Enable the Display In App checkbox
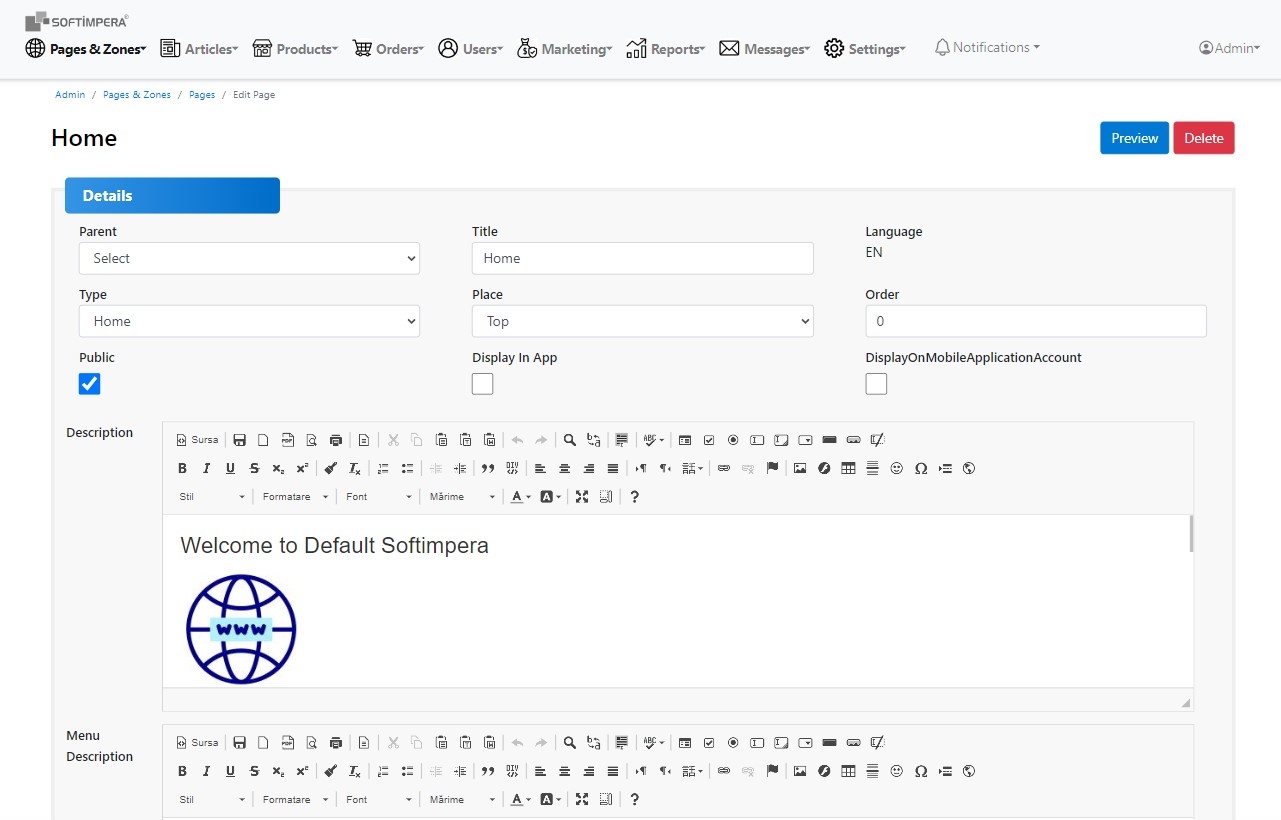Viewport: 1281px width, 820px height. coord(483,384)
